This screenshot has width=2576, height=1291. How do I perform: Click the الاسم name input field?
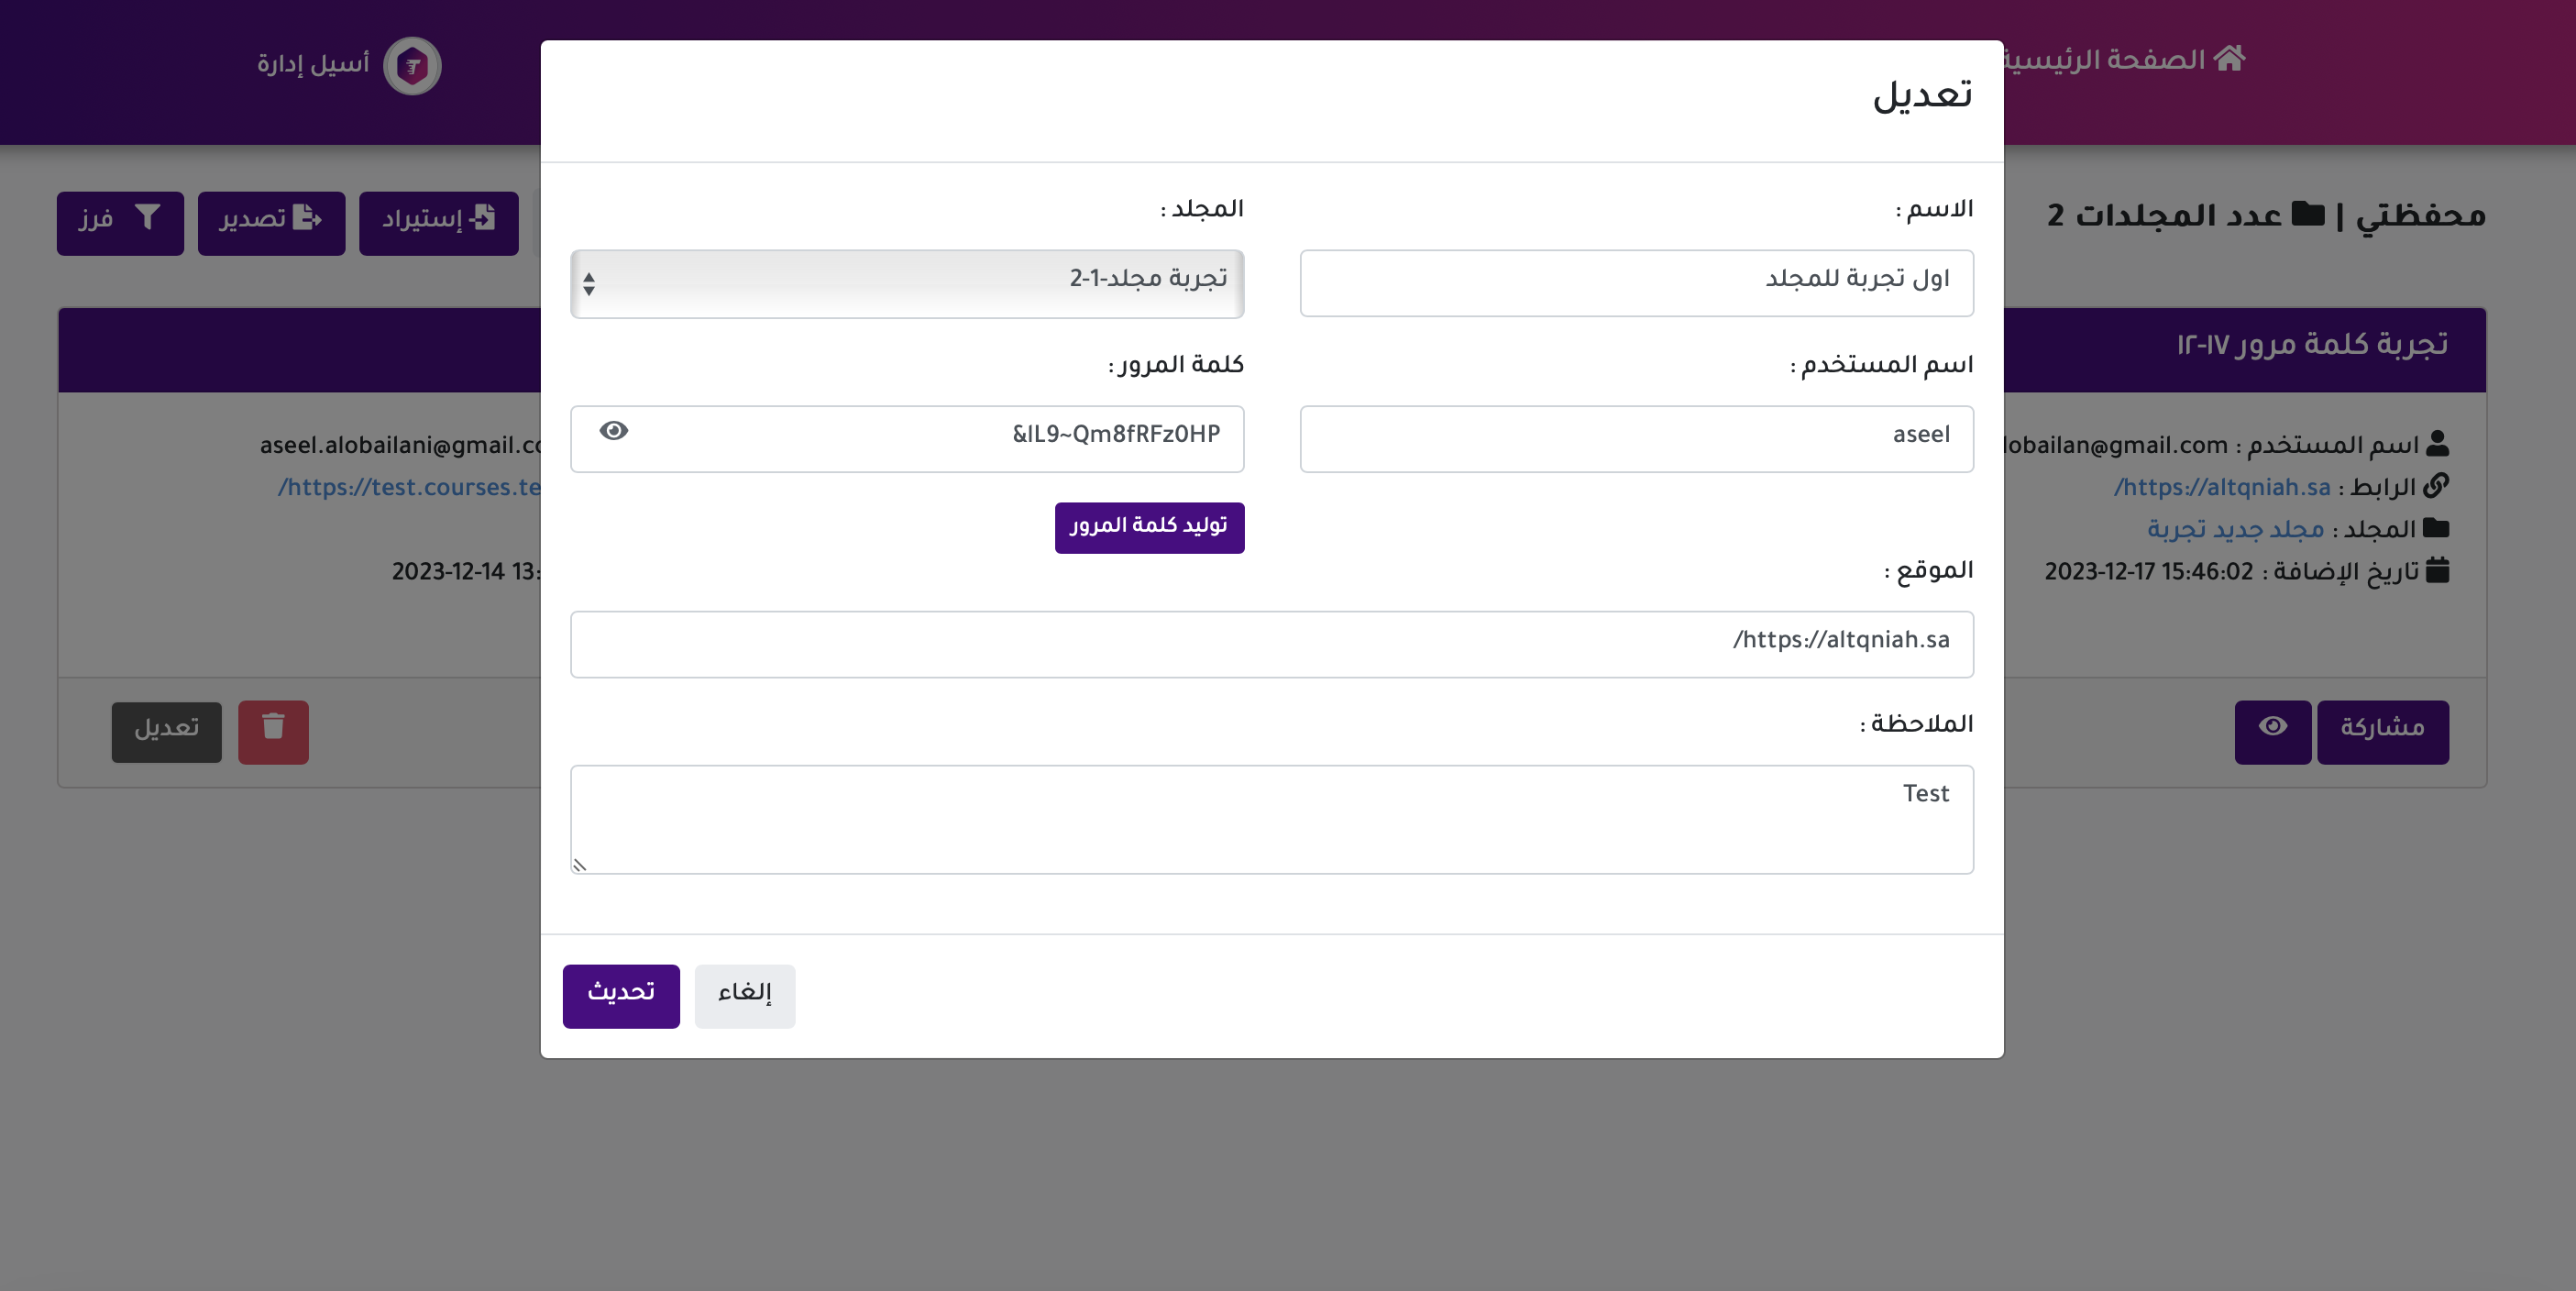click(1635, 283)
